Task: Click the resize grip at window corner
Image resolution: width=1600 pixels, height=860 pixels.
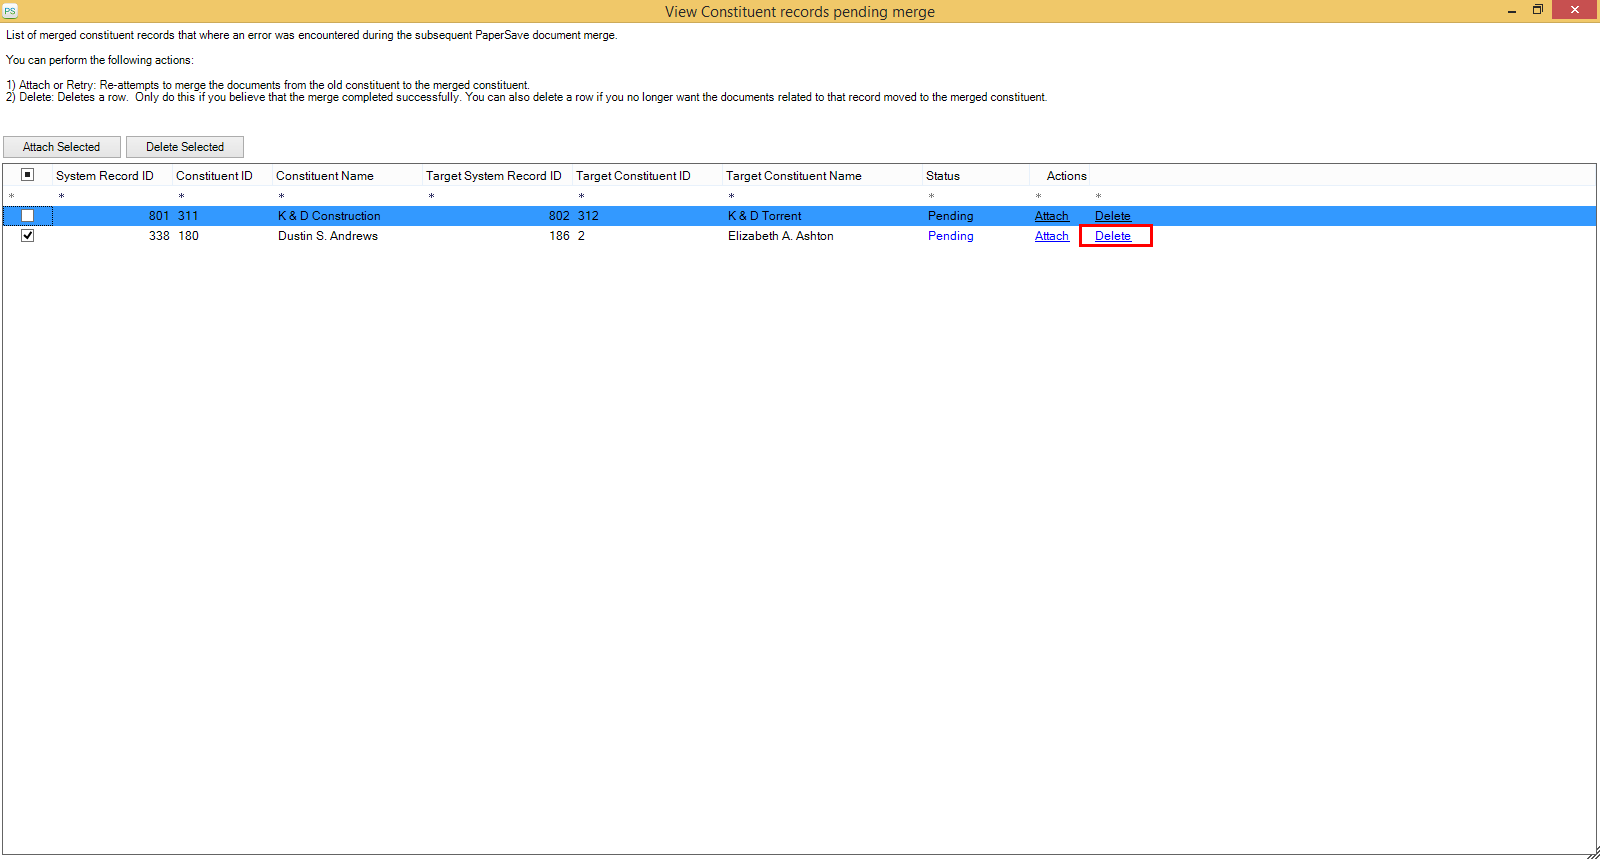Action: (x=1592, y=852)
